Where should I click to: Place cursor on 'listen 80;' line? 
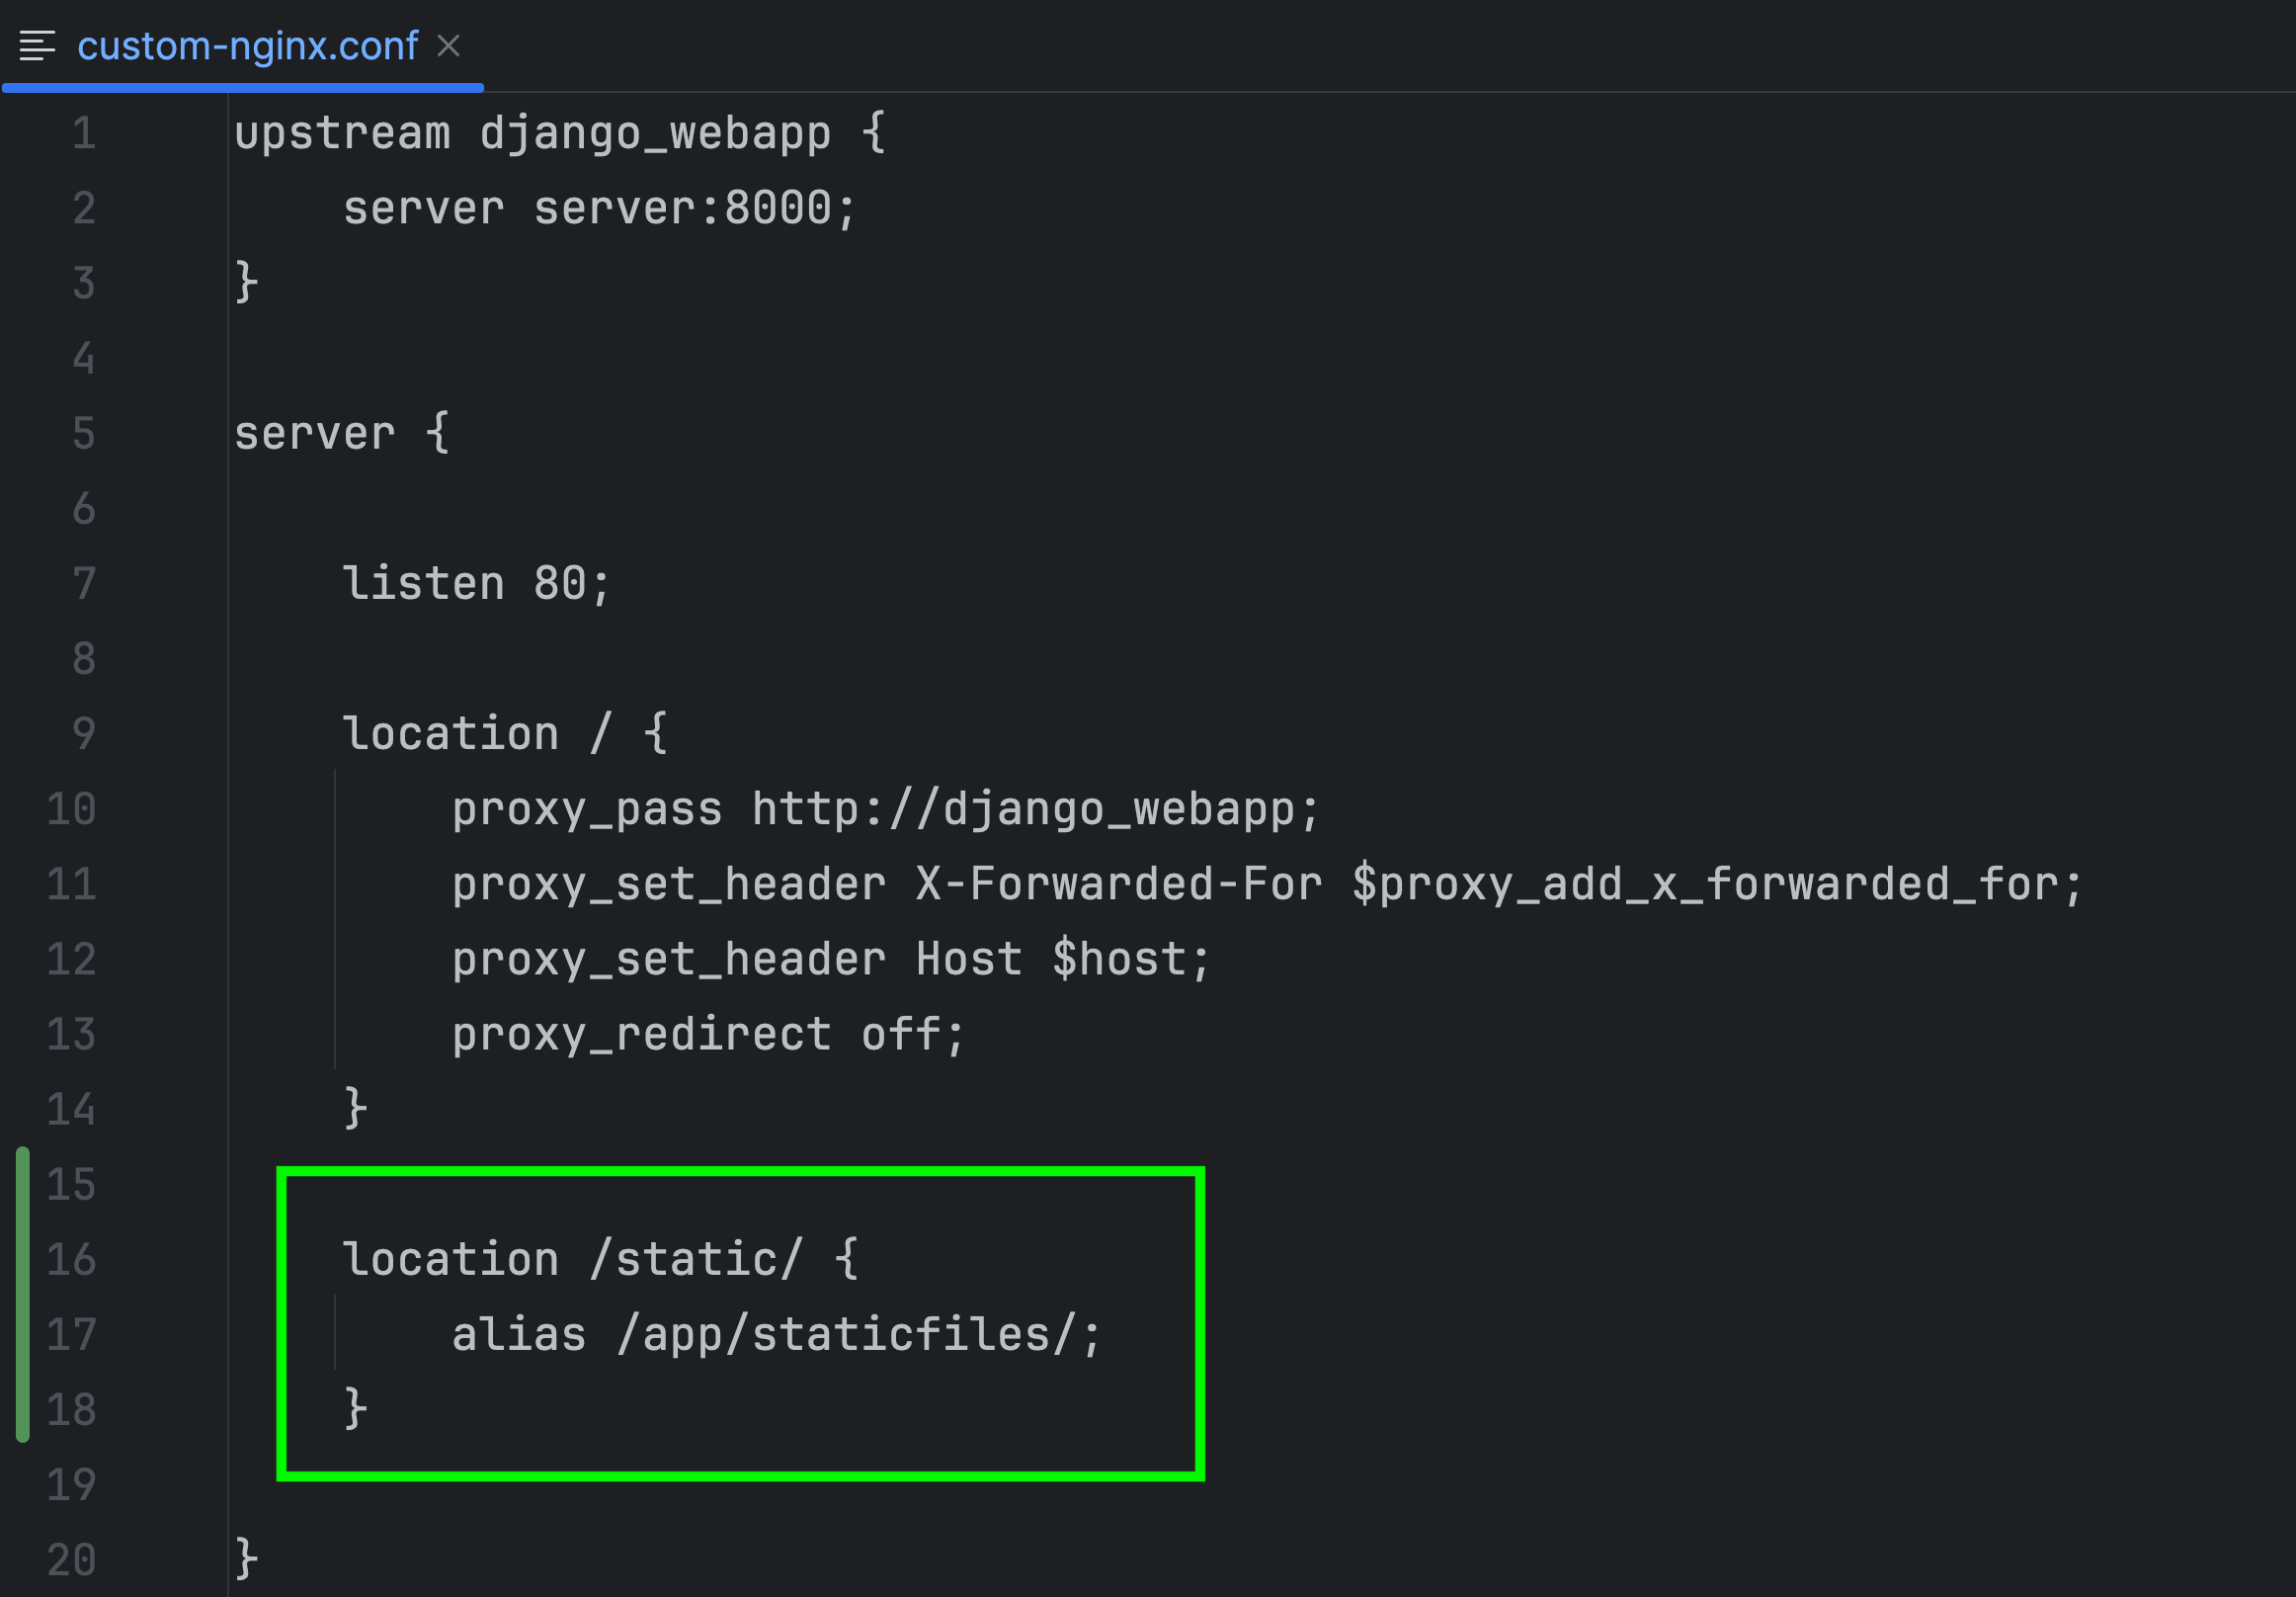(476, 584)
